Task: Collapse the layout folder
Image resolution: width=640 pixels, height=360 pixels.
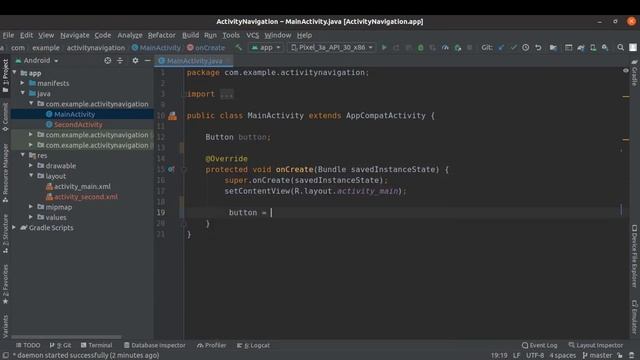Action: pos(31,176)
